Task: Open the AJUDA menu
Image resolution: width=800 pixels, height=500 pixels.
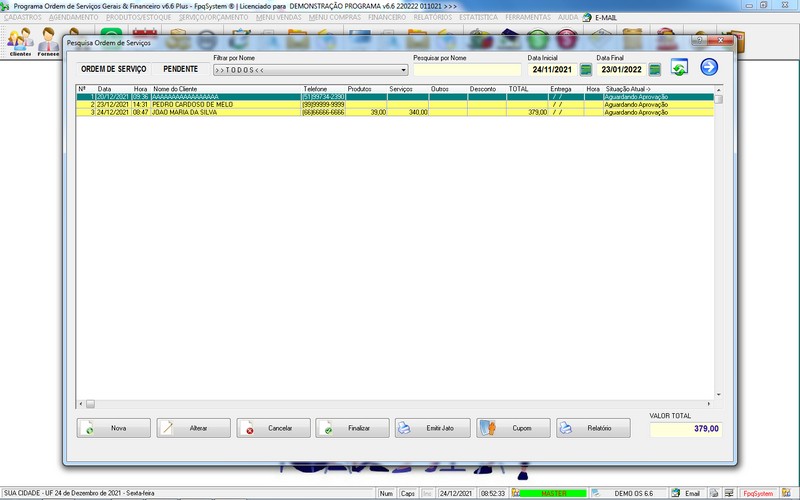Action: pyautogui.click(x=568, y=17)
